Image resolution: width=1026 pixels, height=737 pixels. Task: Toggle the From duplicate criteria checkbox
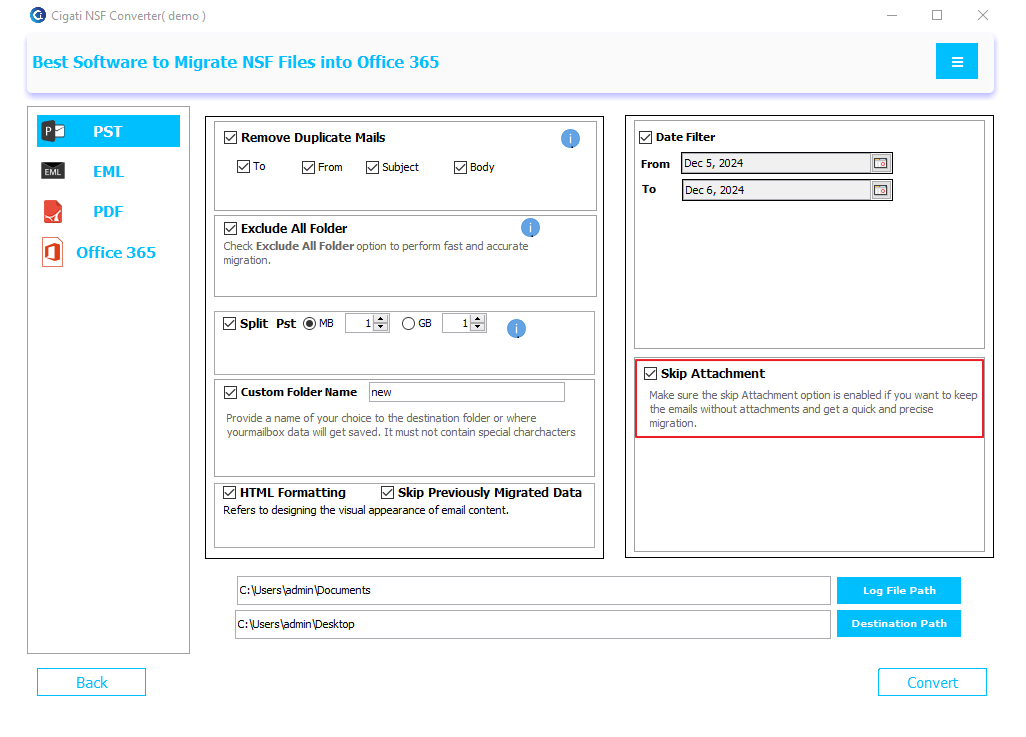coord(308,168)
